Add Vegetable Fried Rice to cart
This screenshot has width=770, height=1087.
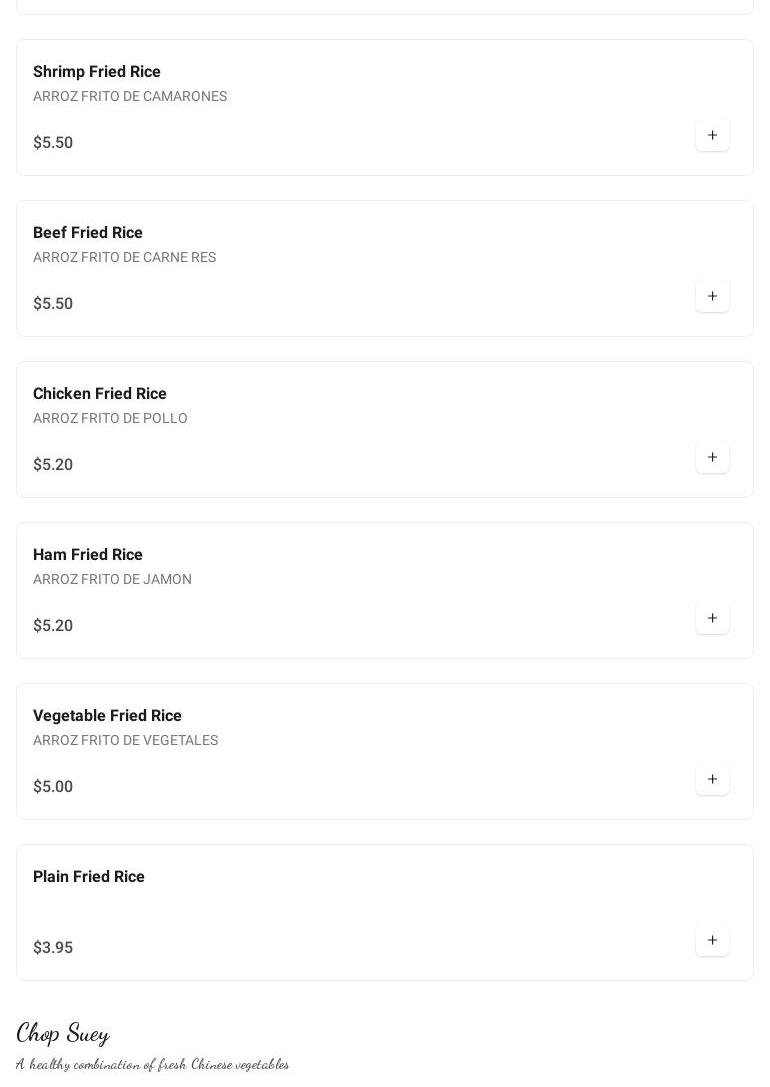[712, 779]
